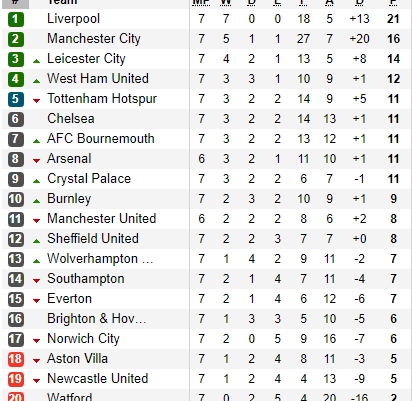The height and width of the screenshot is (401, 412).
Task: Click the Crystal Palace team name
Action: coord(89,179)
